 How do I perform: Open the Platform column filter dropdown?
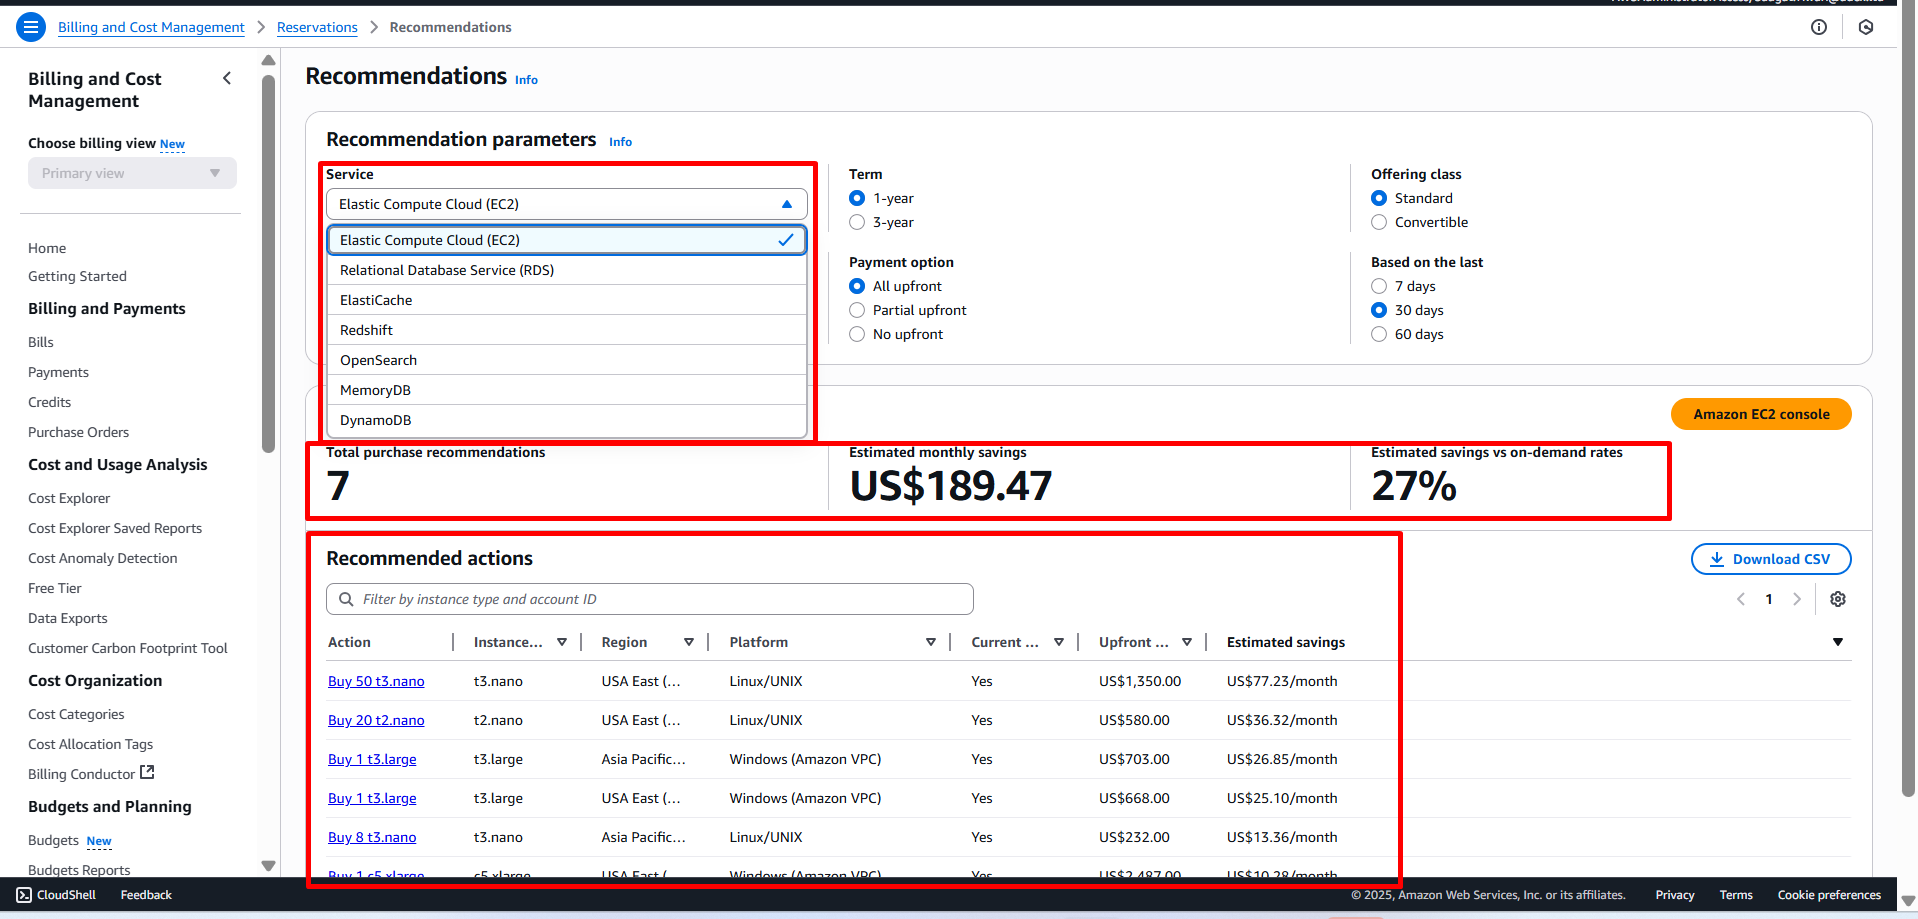[x=931, y=641]
